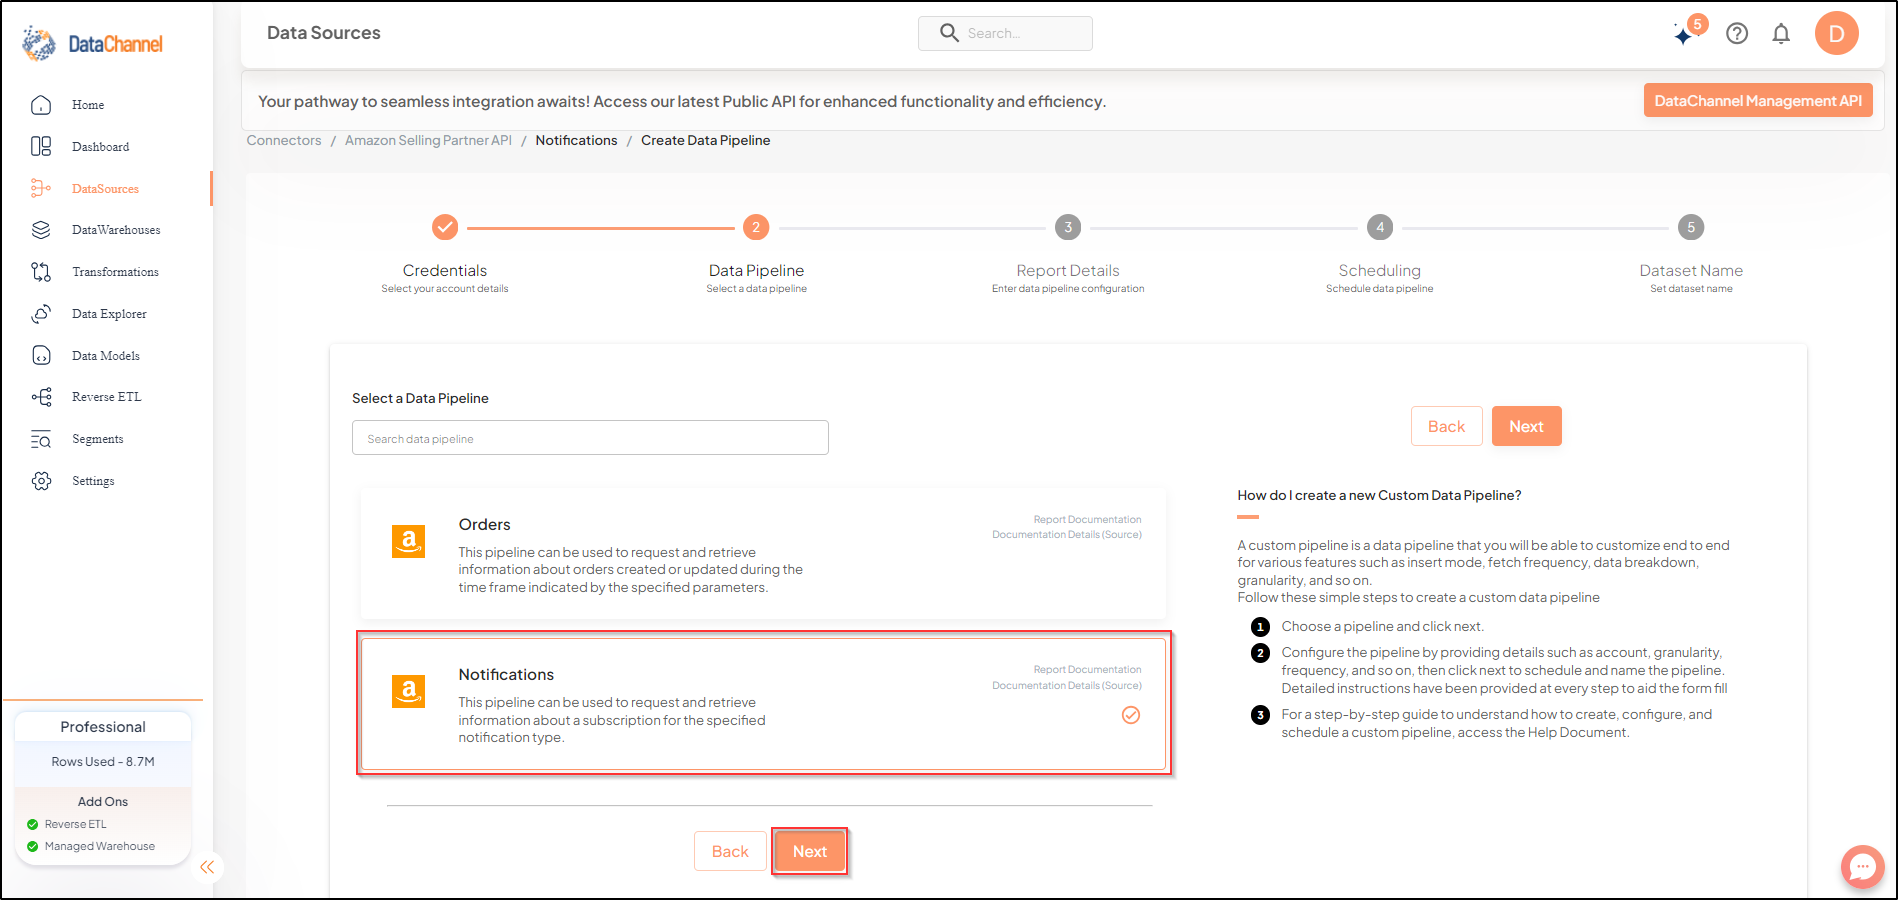Go to step 4 Scheduling
The height and width of the screenshot is (900, 1898).
pyautogui.click(x=1380, y=227)
